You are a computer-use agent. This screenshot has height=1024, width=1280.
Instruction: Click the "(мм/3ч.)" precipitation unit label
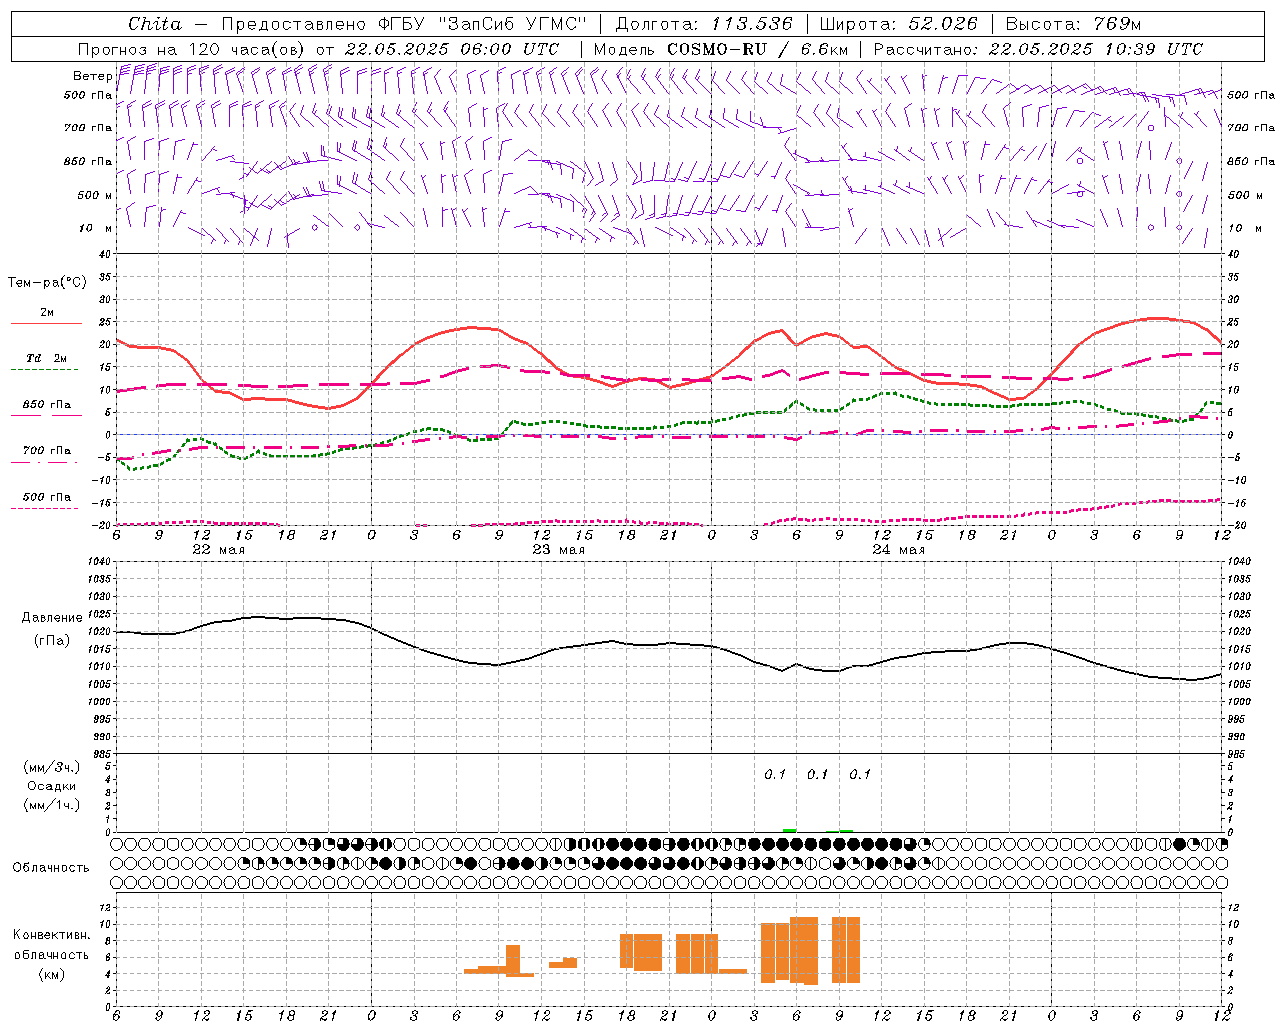pos(51,767)
